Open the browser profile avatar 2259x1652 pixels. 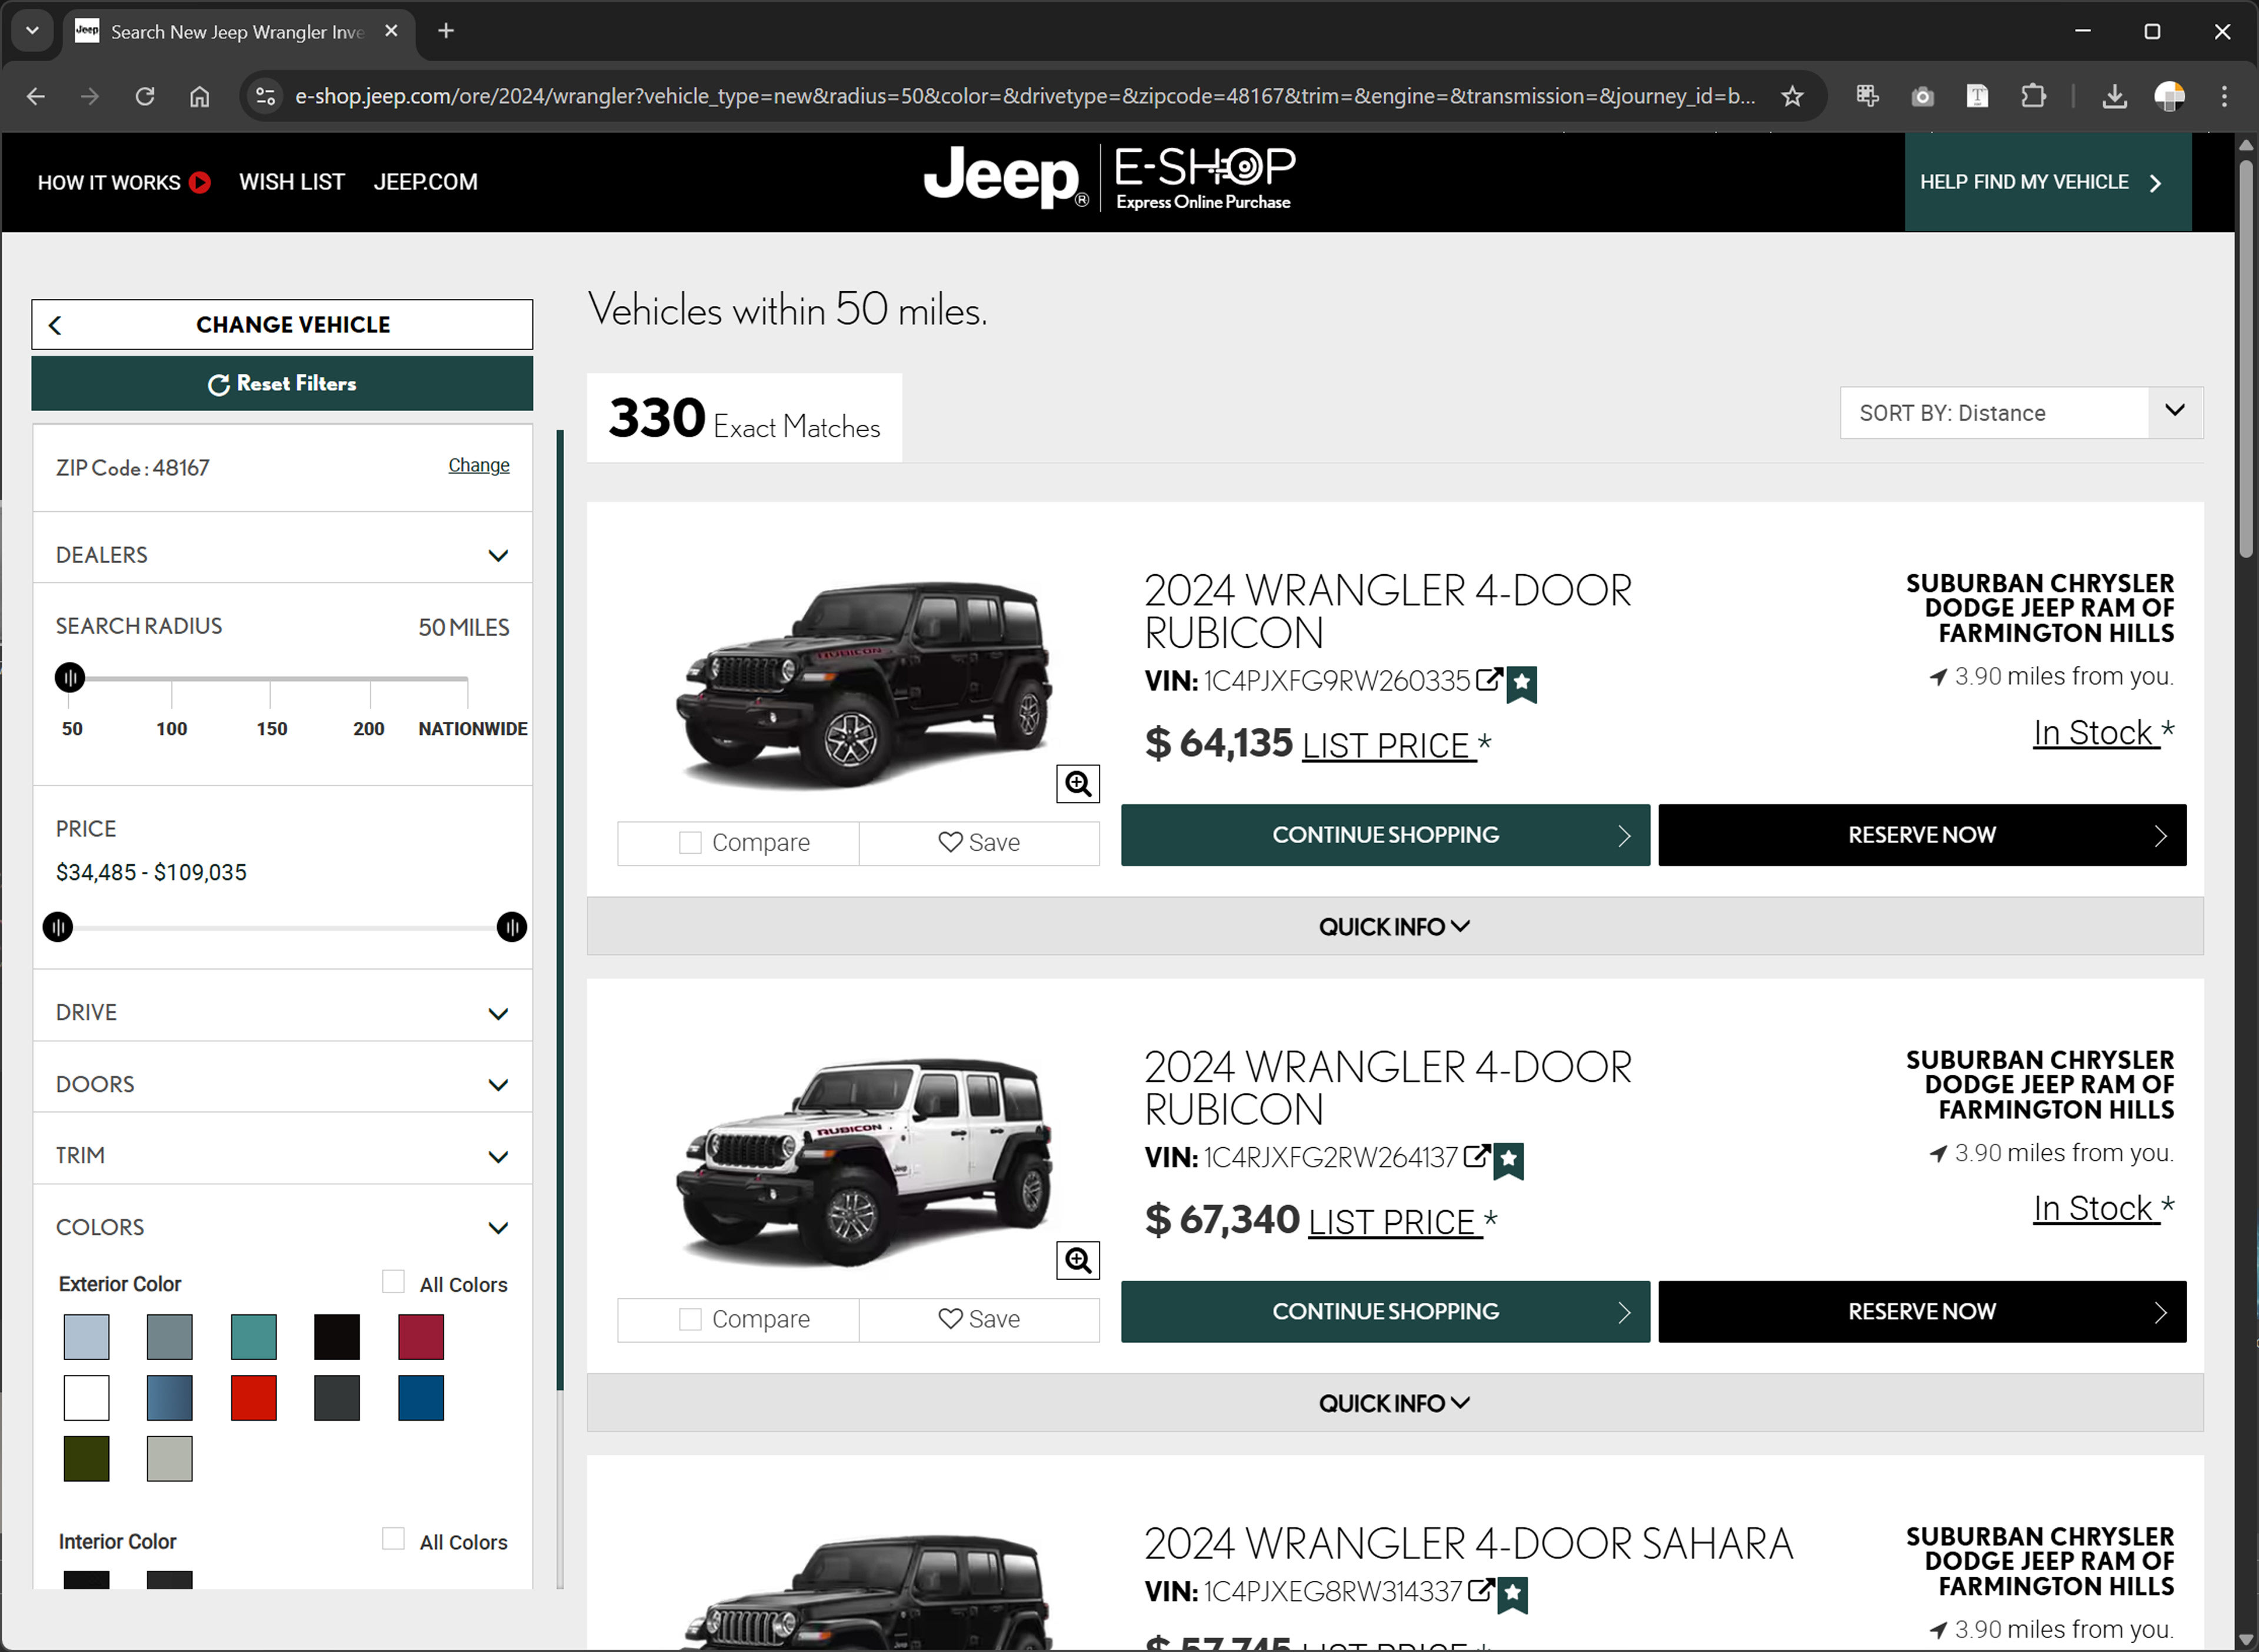point(2169,96)
